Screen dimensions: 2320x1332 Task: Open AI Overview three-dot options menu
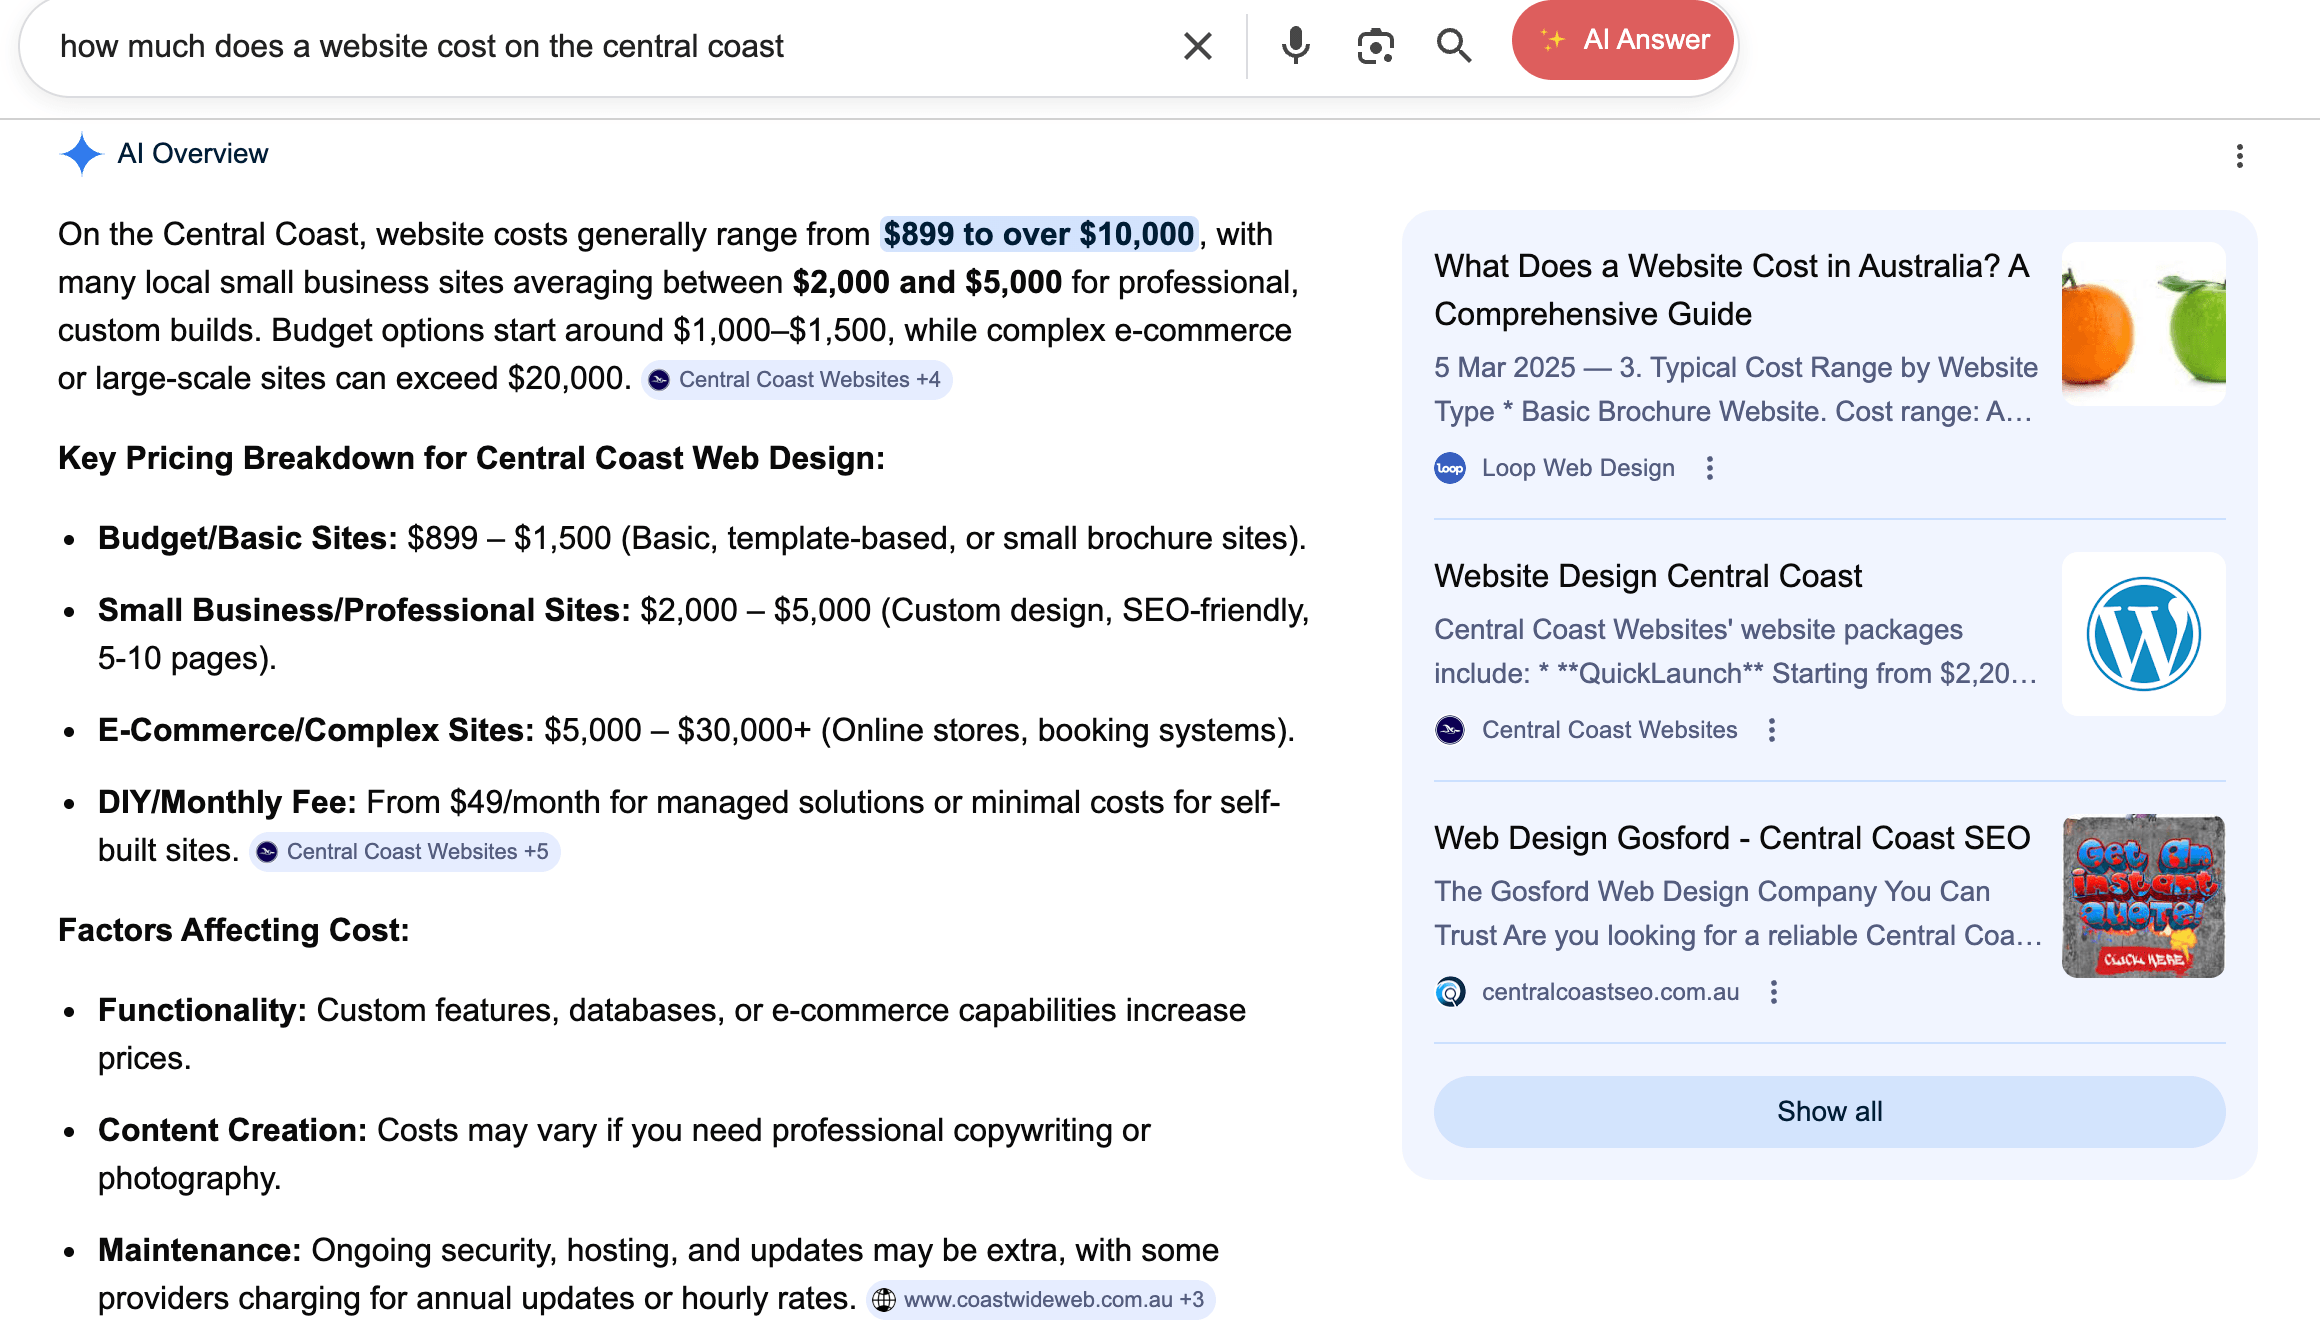(x=2239, y=156)
